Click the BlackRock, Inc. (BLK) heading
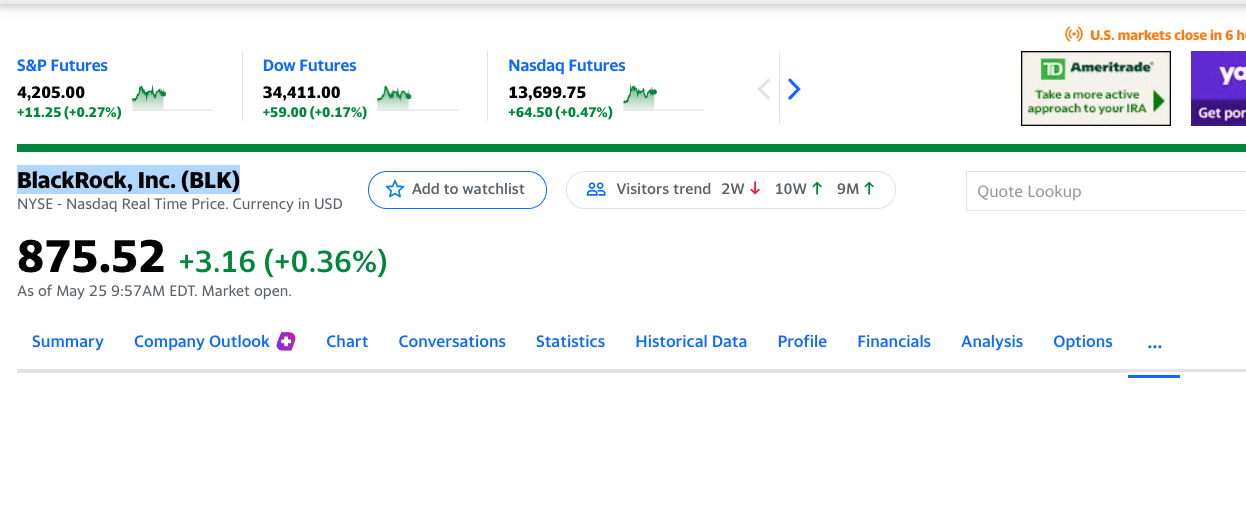1246x527 pixels. tap(128, 180)
